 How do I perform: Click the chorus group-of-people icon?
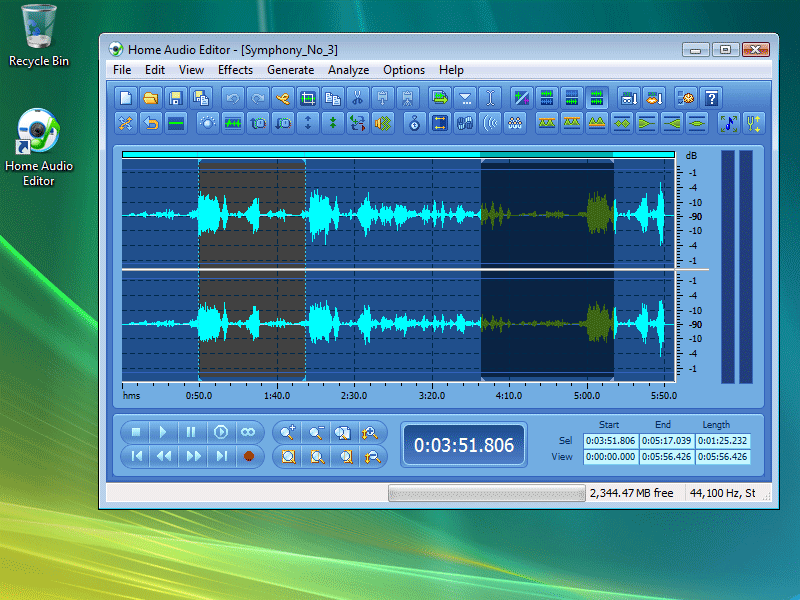[515, 123]
